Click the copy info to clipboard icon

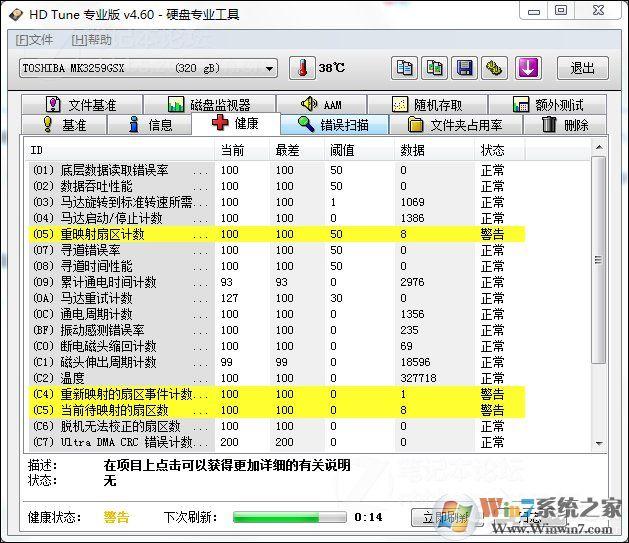(x=404, y=68)
